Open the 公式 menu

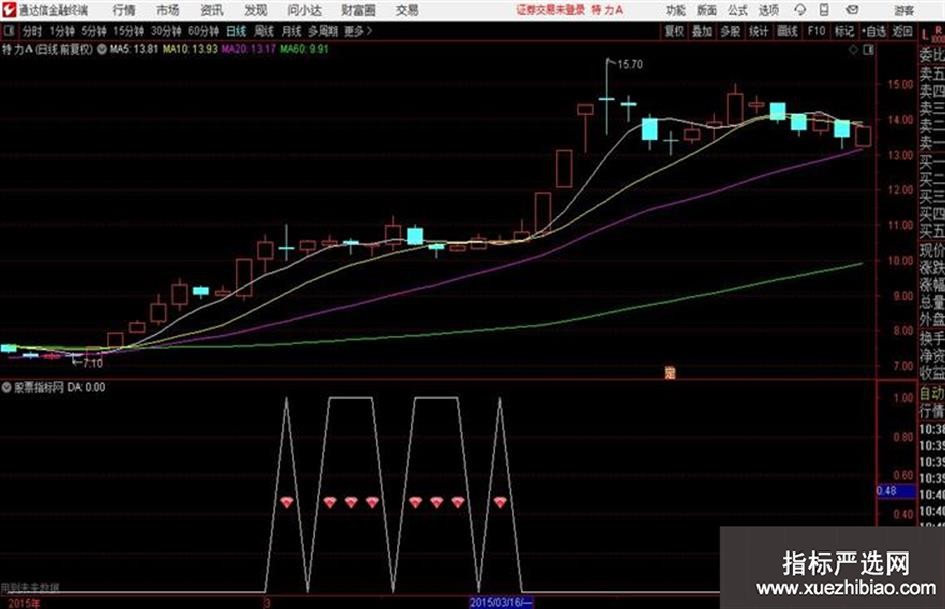(x=738, y=10)
